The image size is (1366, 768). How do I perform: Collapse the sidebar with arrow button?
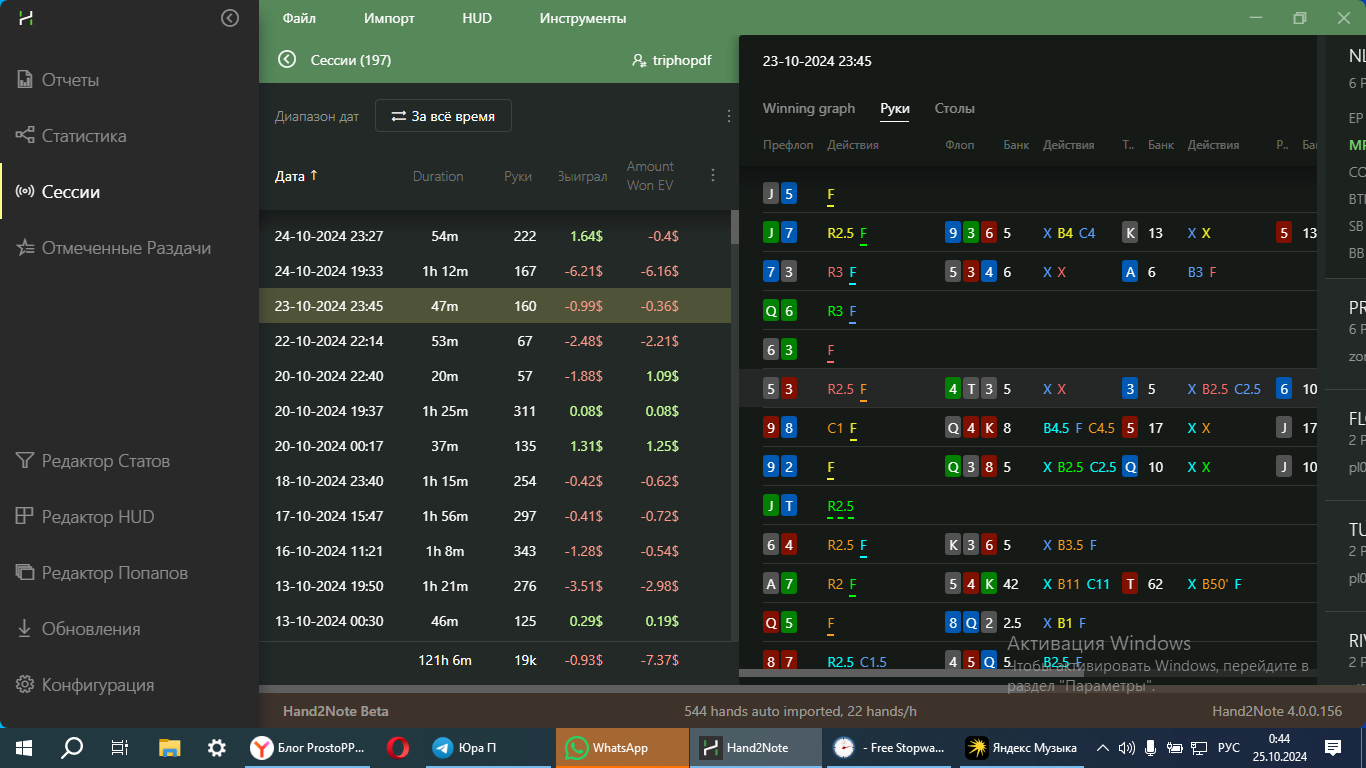(230, 18)
